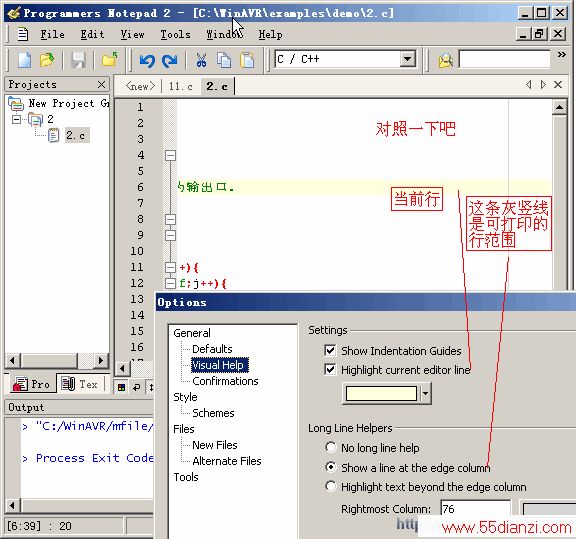Select New Files in Options tree
This screenshot has height=539, width=576.
215,445
